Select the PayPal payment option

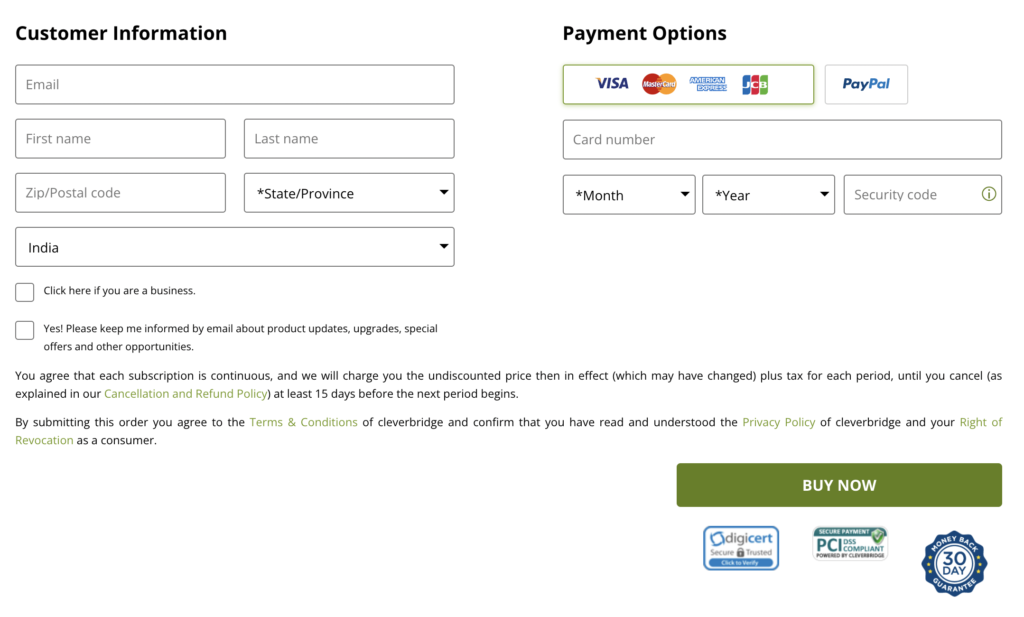866,84
